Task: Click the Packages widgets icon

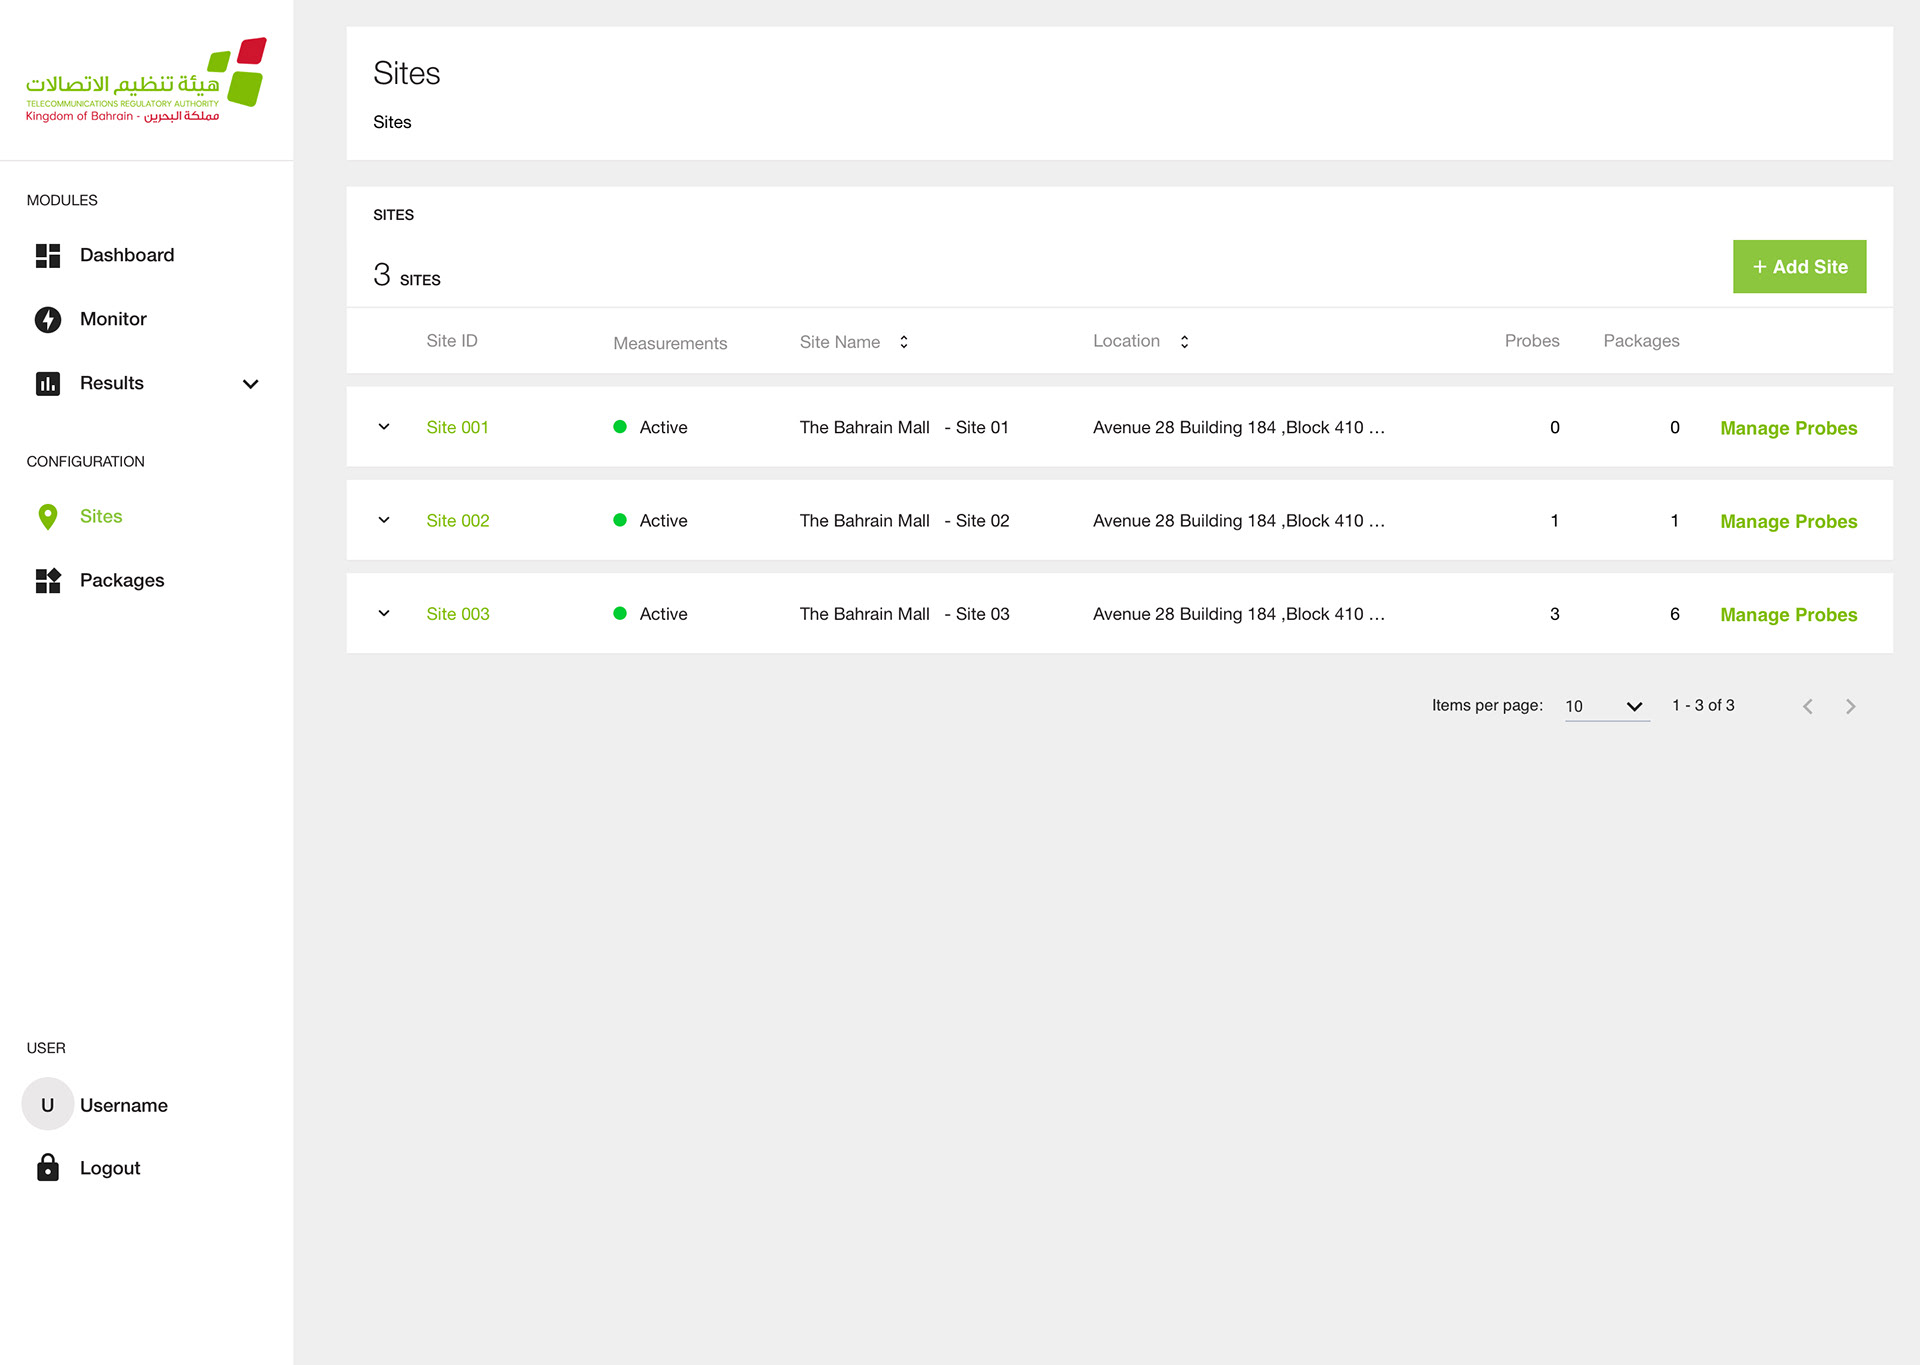Action: [x=48, y=581]
